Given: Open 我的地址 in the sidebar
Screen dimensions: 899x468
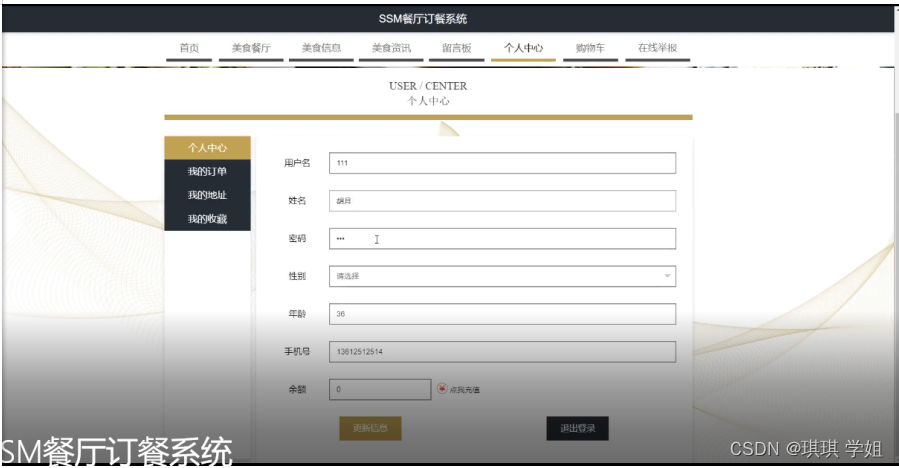Looking at the screenshot, I should (x=208, y=195).
